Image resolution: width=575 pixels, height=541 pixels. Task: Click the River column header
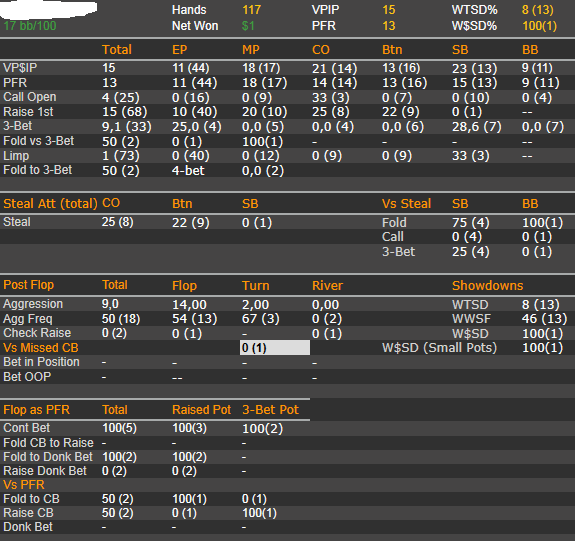tap(327, 286)
